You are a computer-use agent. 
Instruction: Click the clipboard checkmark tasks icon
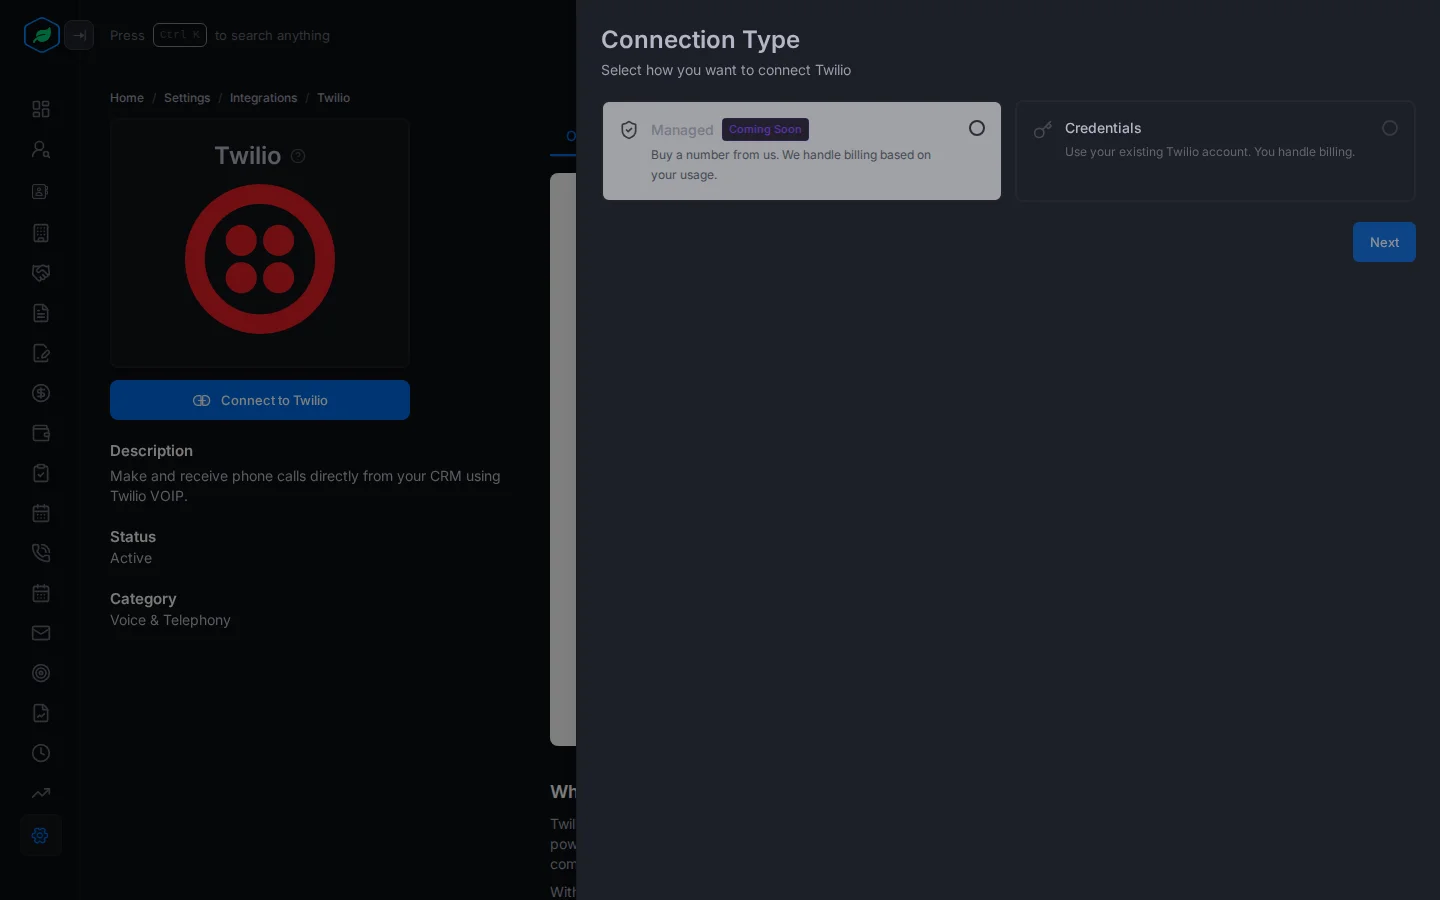tap(41, 473)
